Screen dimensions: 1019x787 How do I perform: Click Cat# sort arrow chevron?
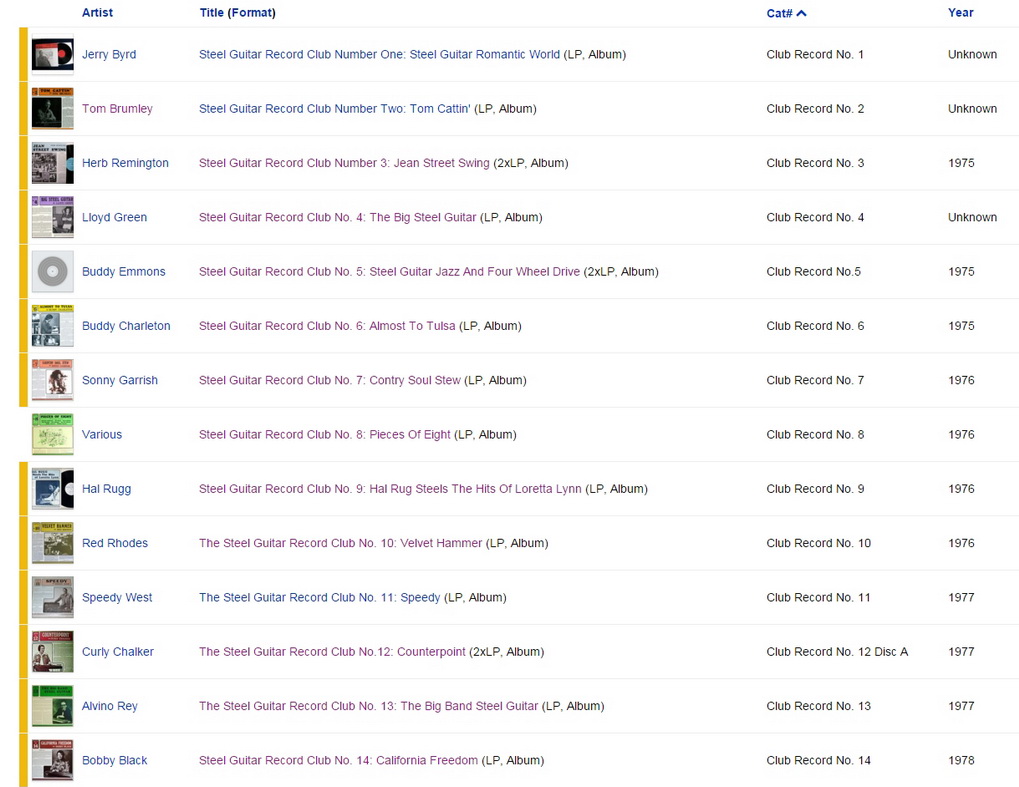pos(801,13)
